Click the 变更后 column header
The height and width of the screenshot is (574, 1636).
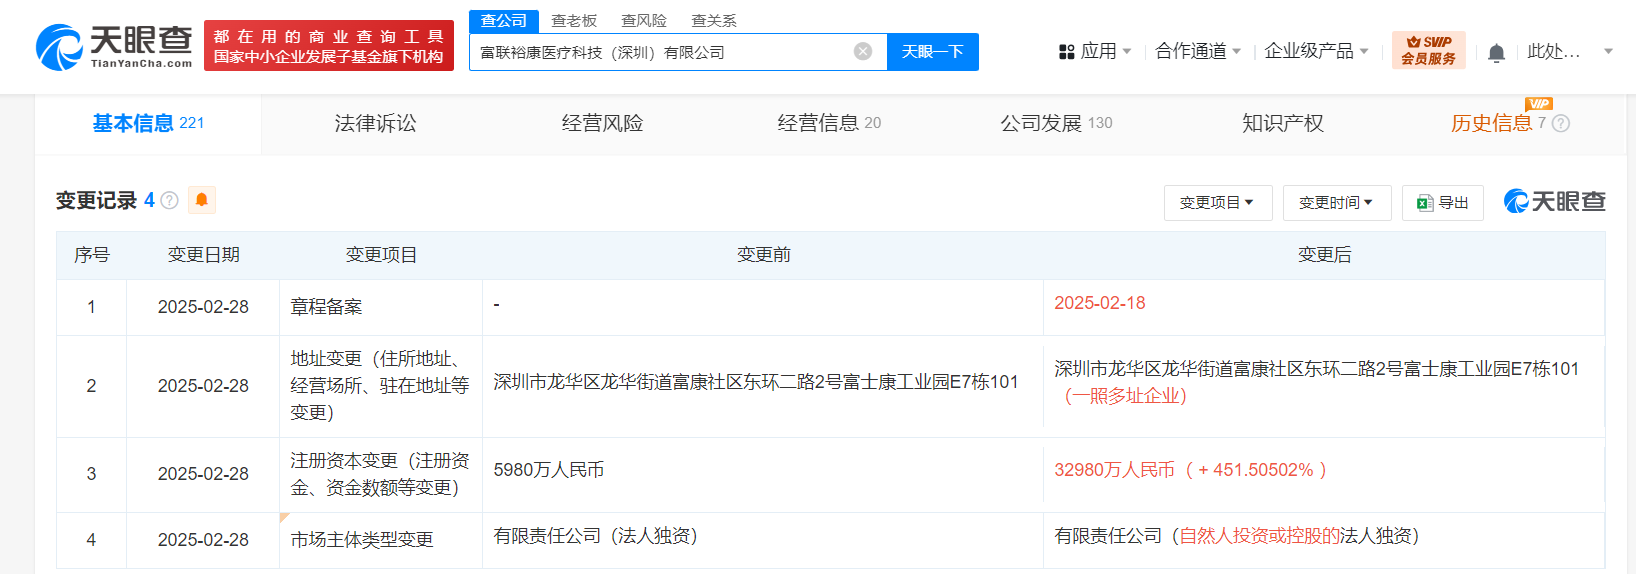click(1324, 255)
